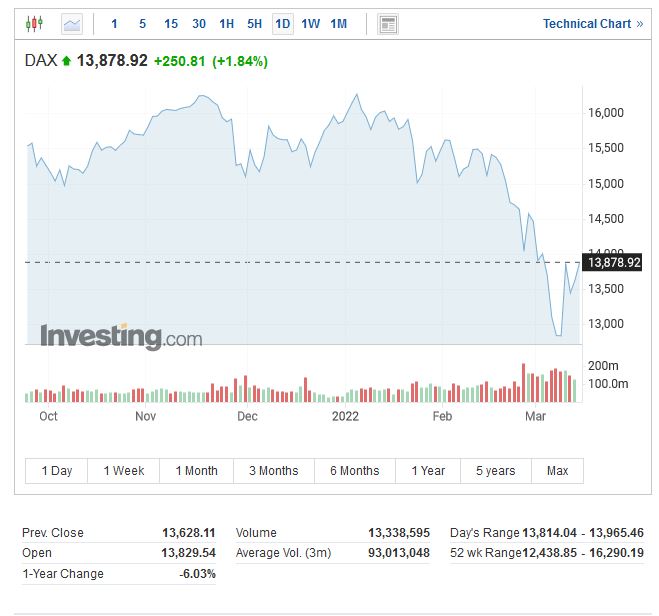659x616 pixels.
Task: Select the 1-minute interval
Action: pos(114,23)
